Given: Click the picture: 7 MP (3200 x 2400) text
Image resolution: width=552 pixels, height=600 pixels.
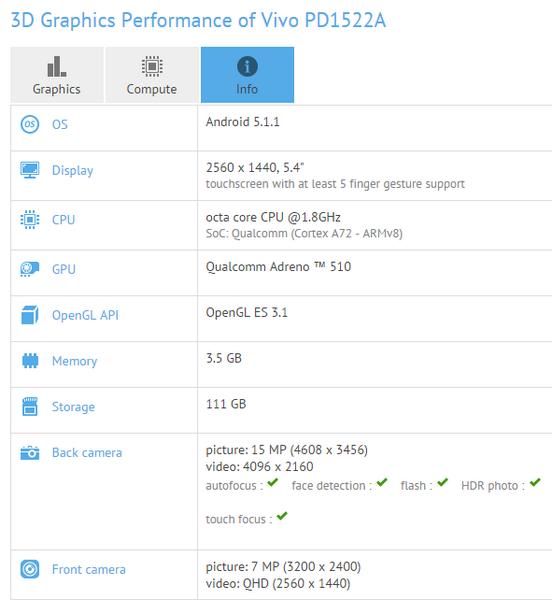Looking at the screenshot, I should (283, 567).
